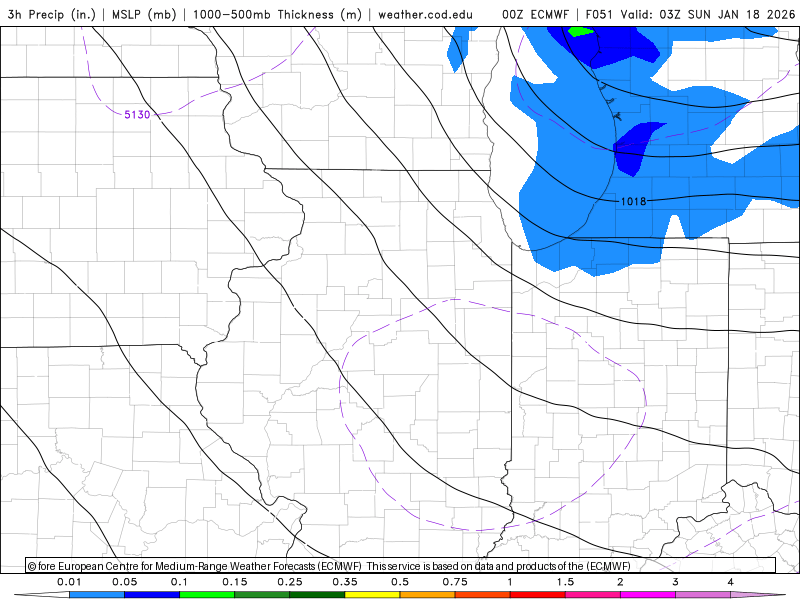The width and height of the screenshot is (800, 600).
Task: Click the yellow 0.35 legend swatch
Action: 372,595
